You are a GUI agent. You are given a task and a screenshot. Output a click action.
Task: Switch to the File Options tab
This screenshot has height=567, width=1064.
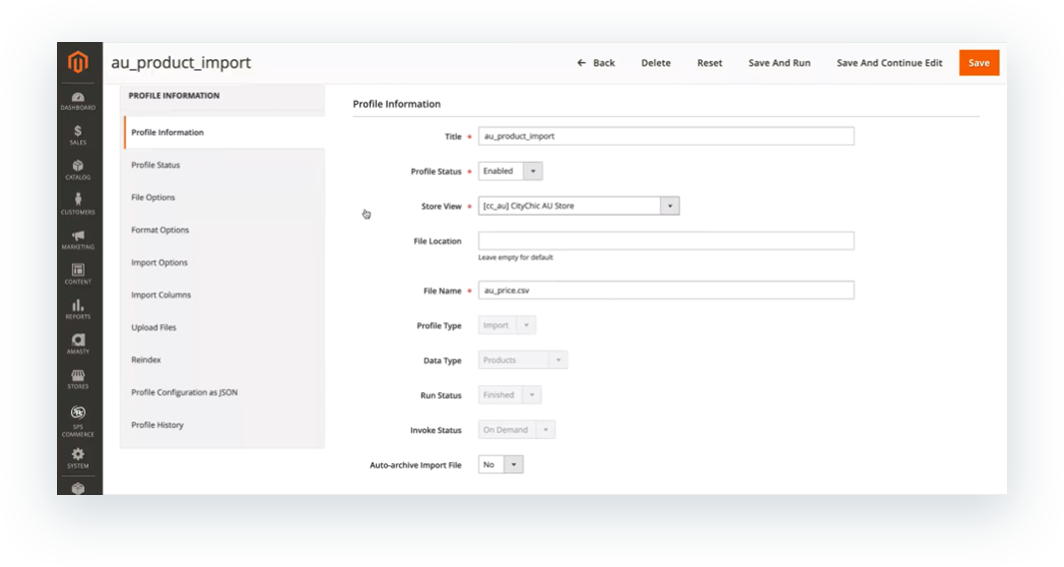153,198
